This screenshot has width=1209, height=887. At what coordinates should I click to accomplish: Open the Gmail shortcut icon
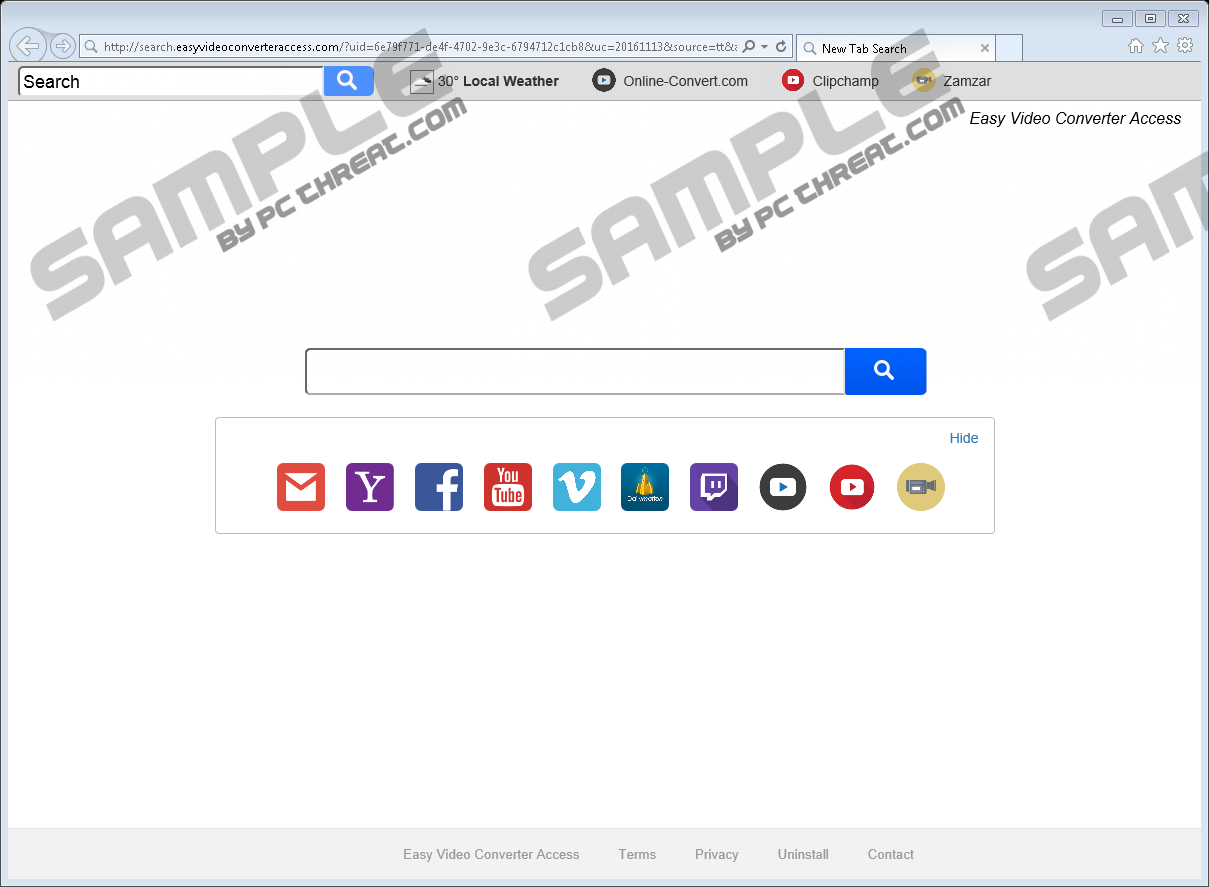pyautogui.click(x=301, y=487)
